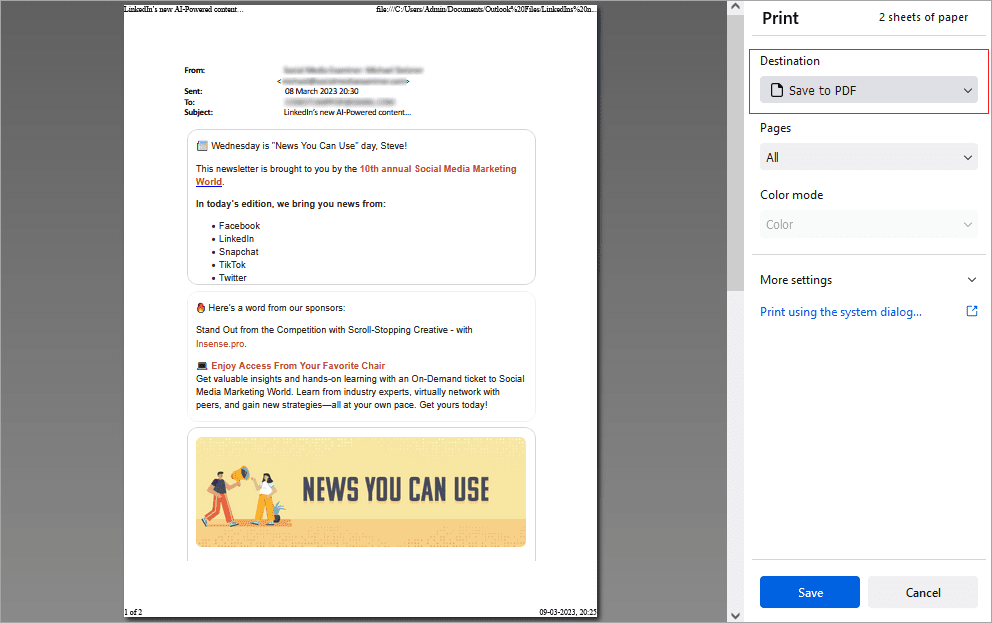Screen dimensions: 992x623
Task: Click the 10th annual Social Media Marketing World link
Action: coord(356,175)
